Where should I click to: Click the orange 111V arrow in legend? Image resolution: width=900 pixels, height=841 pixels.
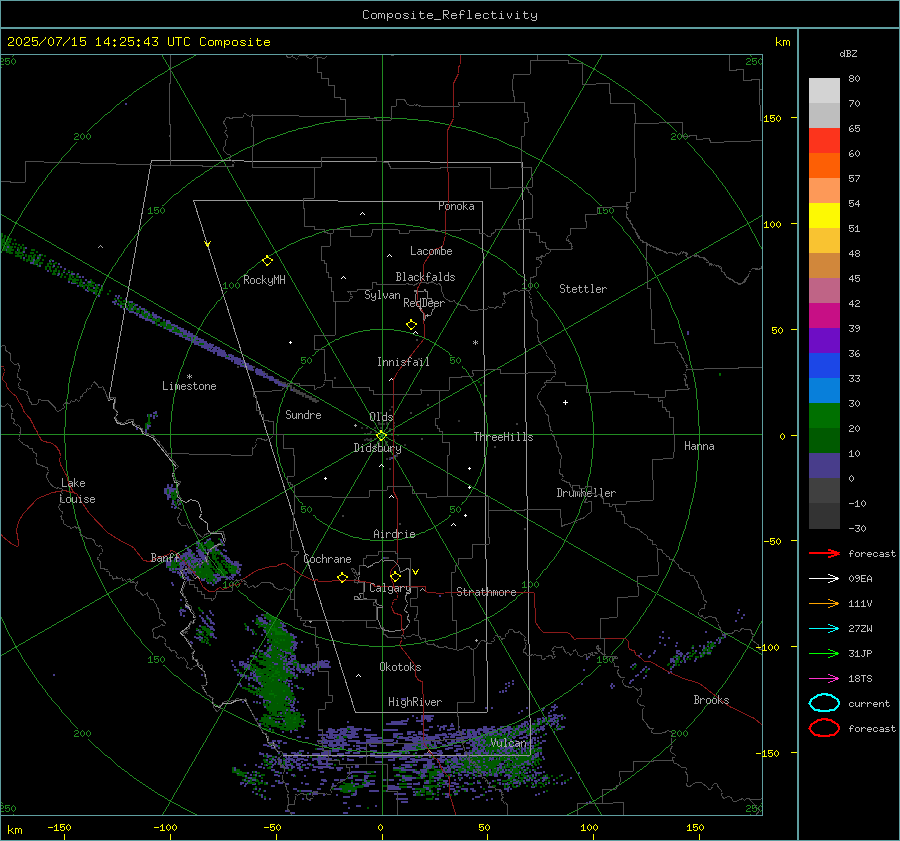point(824,603)
